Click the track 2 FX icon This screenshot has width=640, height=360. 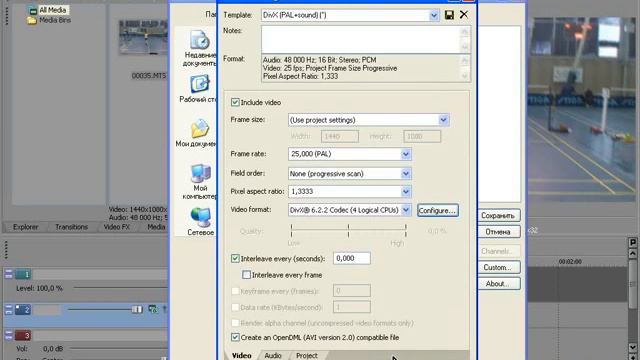(x=153, y=310)
